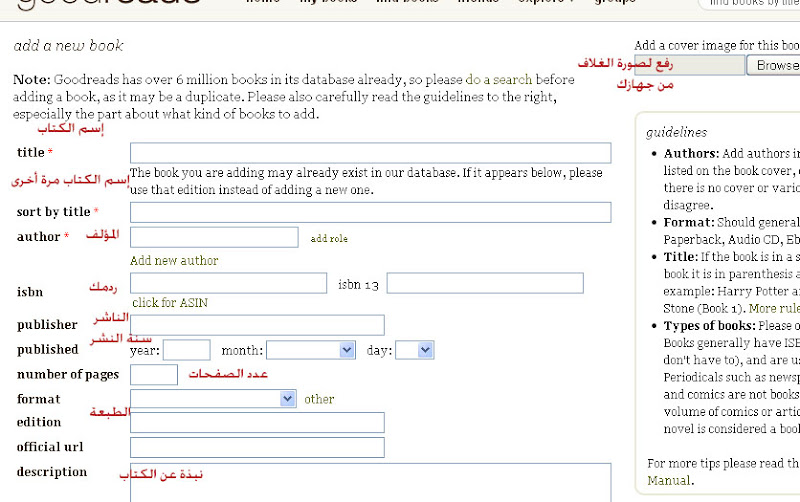Viewport: 800px width, 502px height.
Task: Click the title input field
Action: point(370,153)
